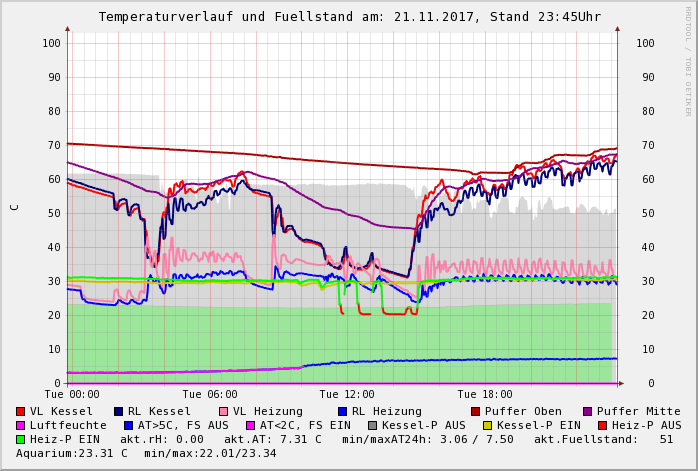Click the red VL Kessel legend swatch
The image size is (698, 471).
tap(21, 411)
